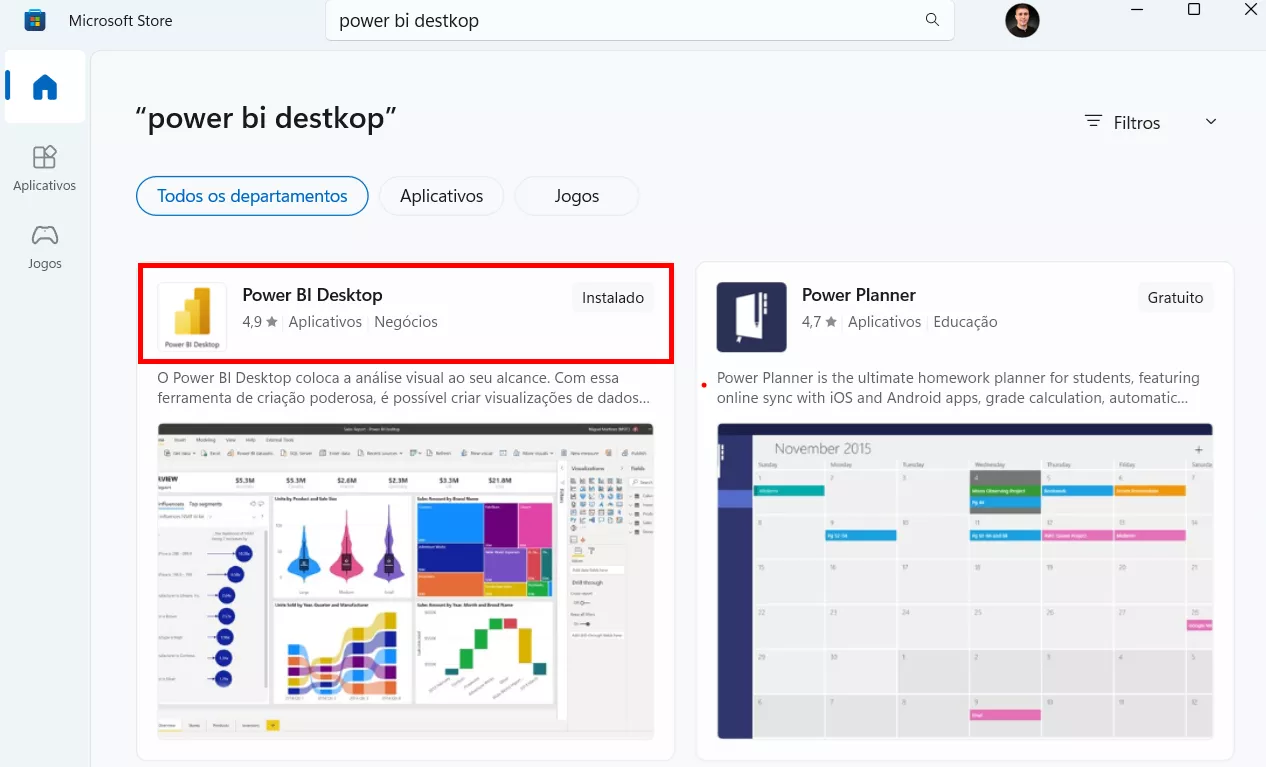This screenshot has height=767, width=1266.
Task: Open the Home sidebar icon
Action: click(x=45, y=88)
